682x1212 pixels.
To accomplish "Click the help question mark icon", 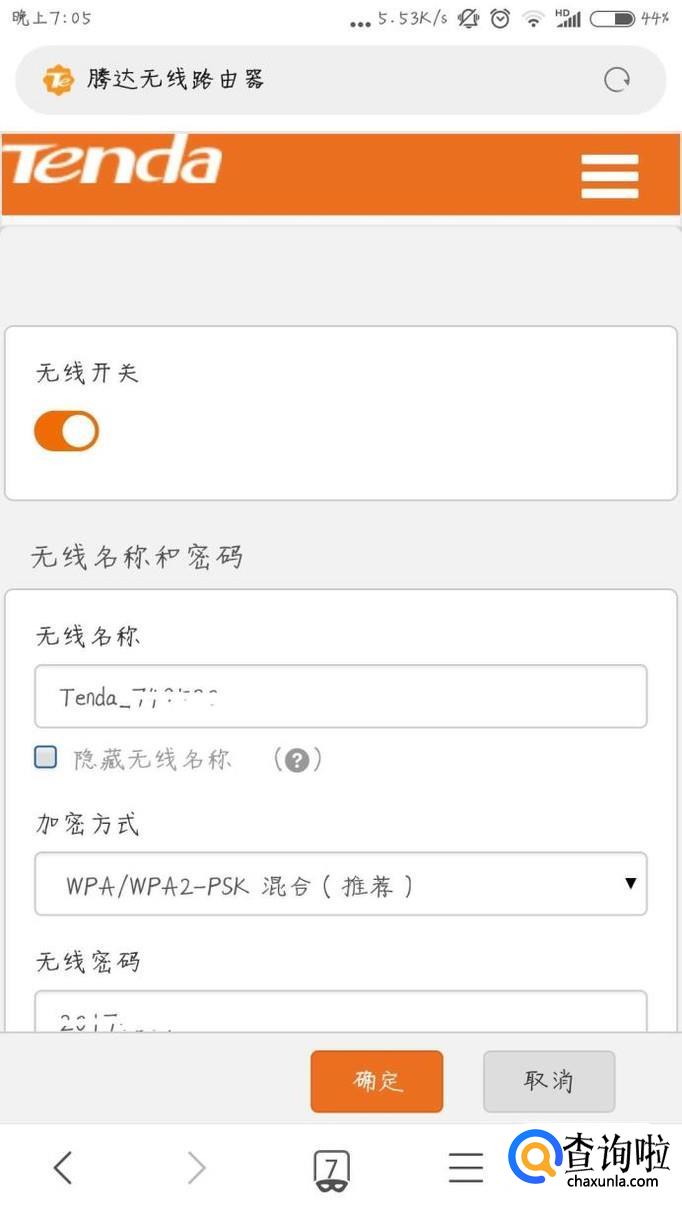I will coord(296,760).
